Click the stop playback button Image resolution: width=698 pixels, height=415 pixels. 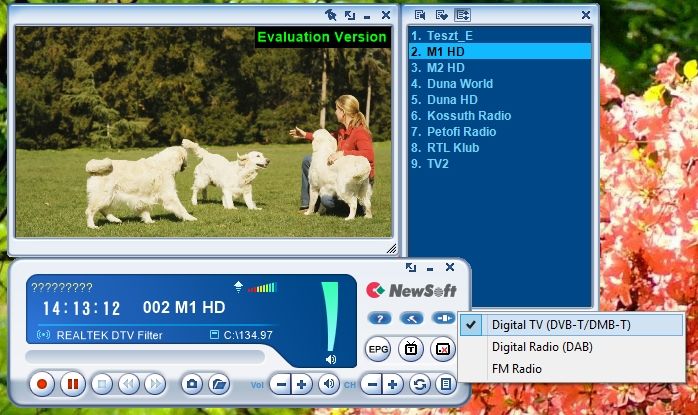click(x=102, y=384)
